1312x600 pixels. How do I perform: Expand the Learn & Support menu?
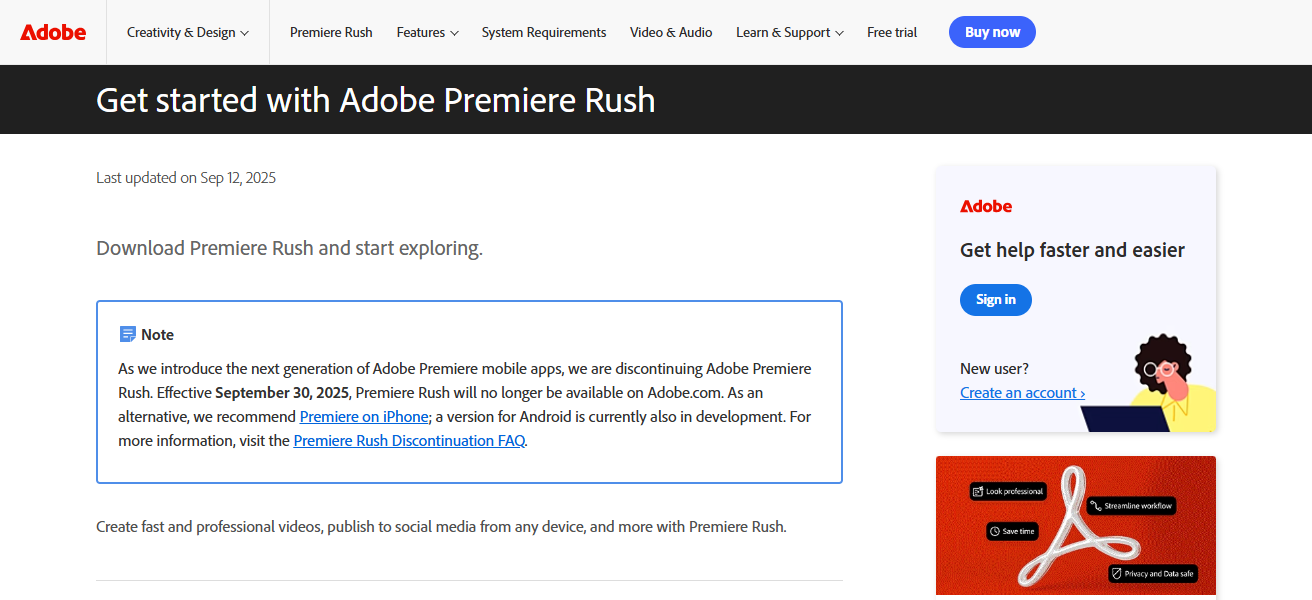tap(789, 32)
